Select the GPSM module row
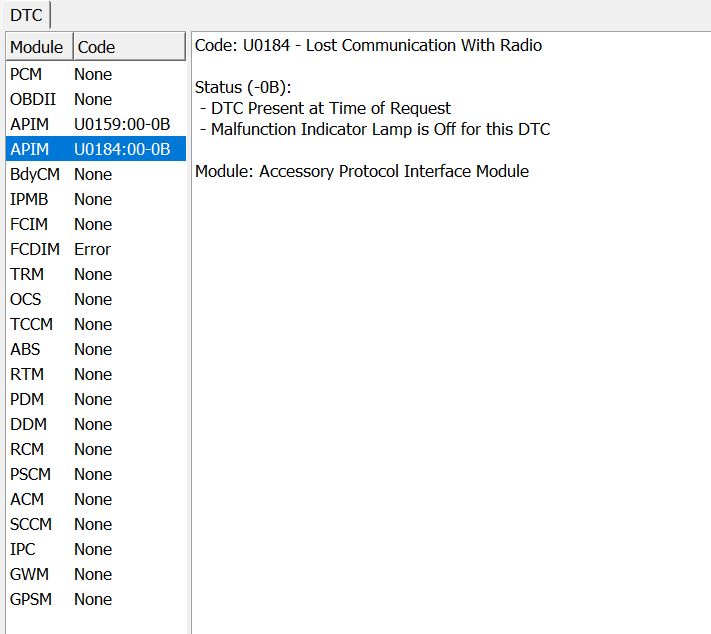This screenshot has height=634, width=711. click(x=96, y=599)
